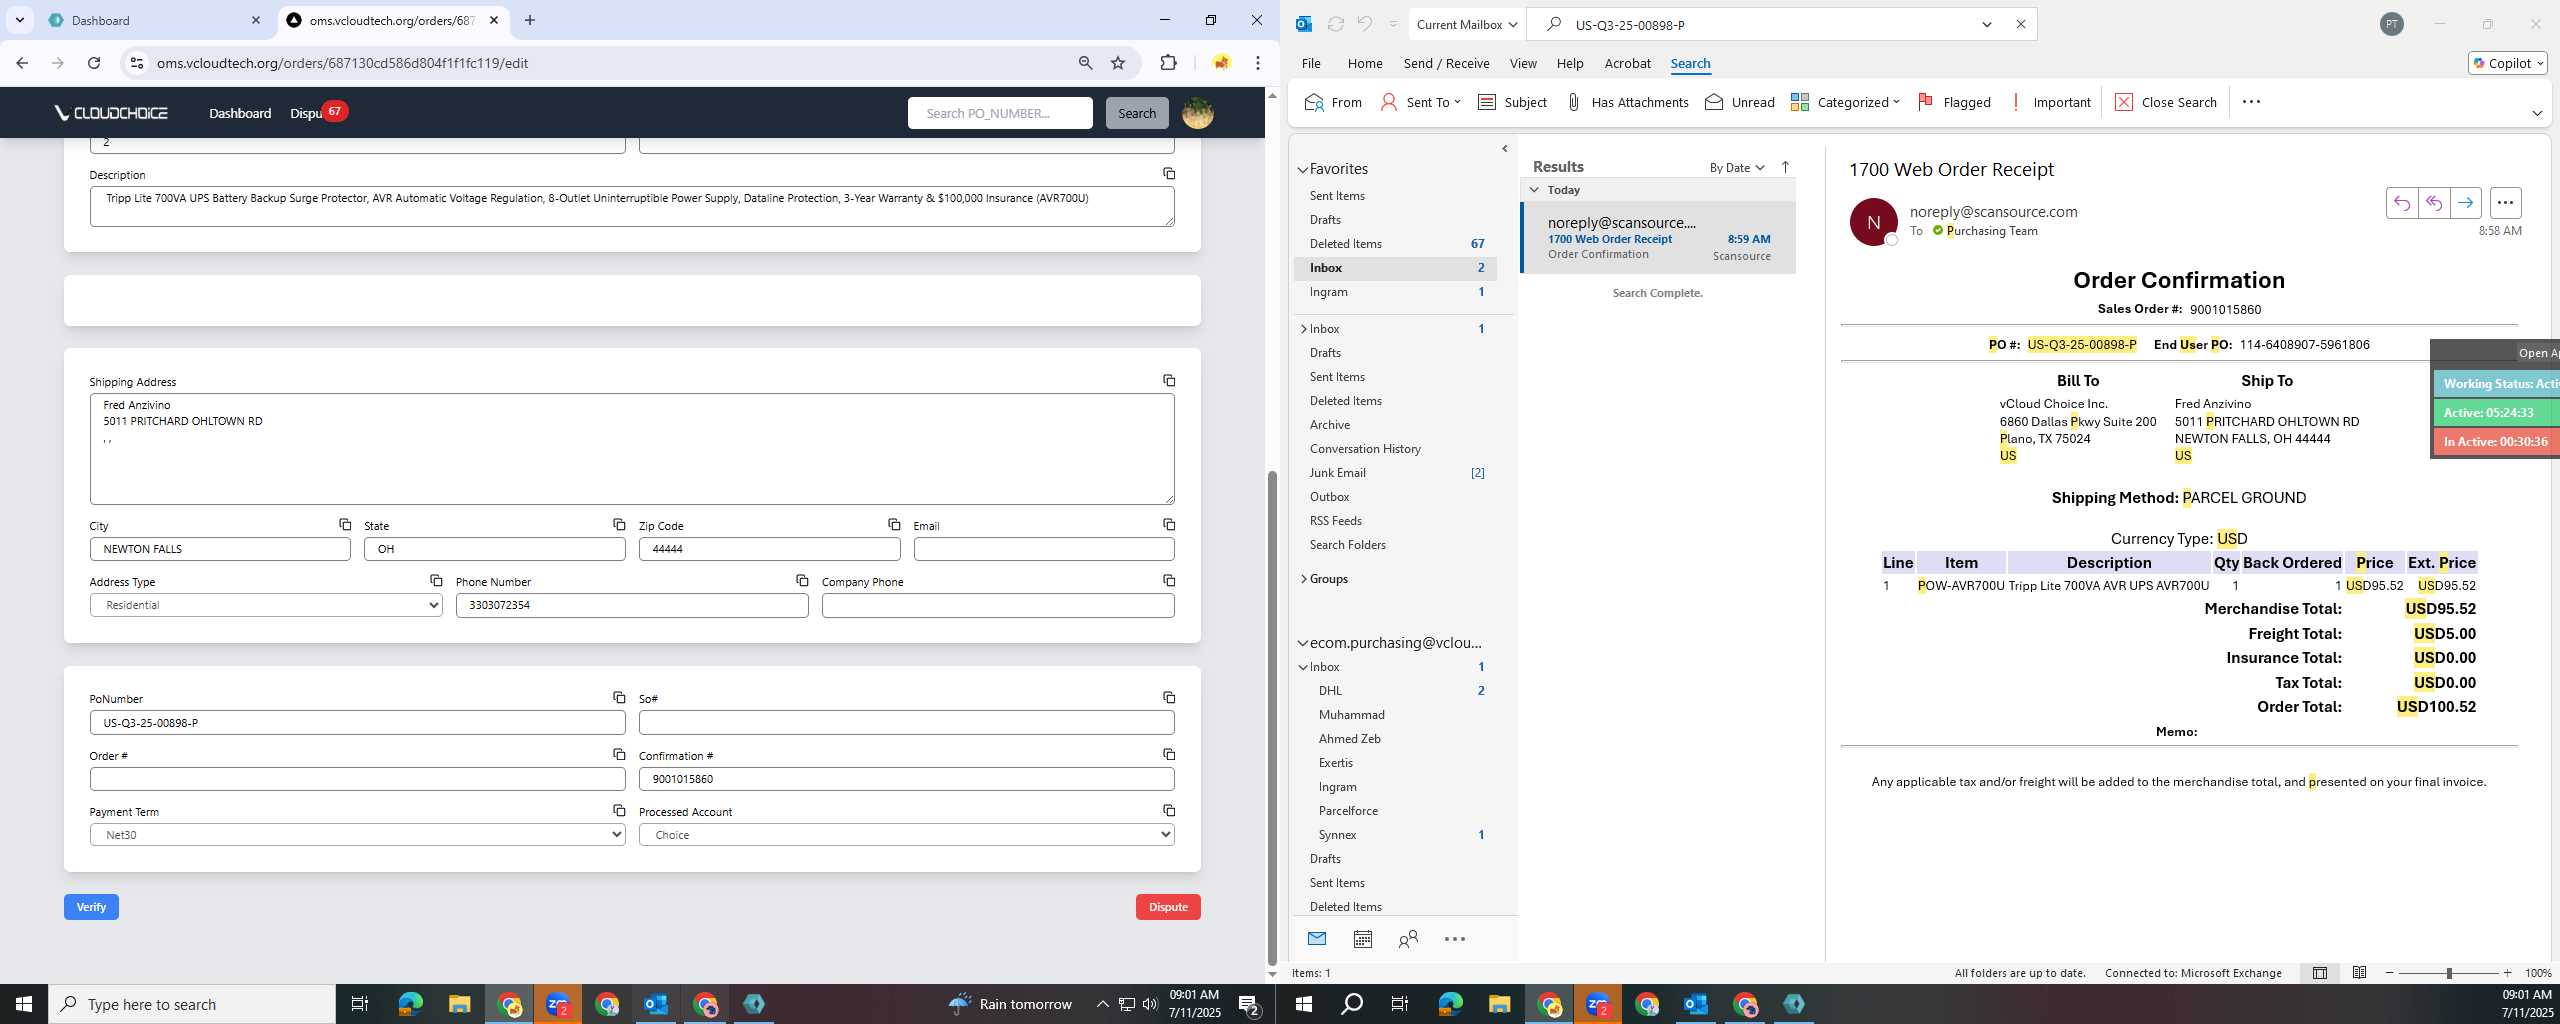
Task: Collapse the Favorites folder group
Action: click(x=1303, y=170)
